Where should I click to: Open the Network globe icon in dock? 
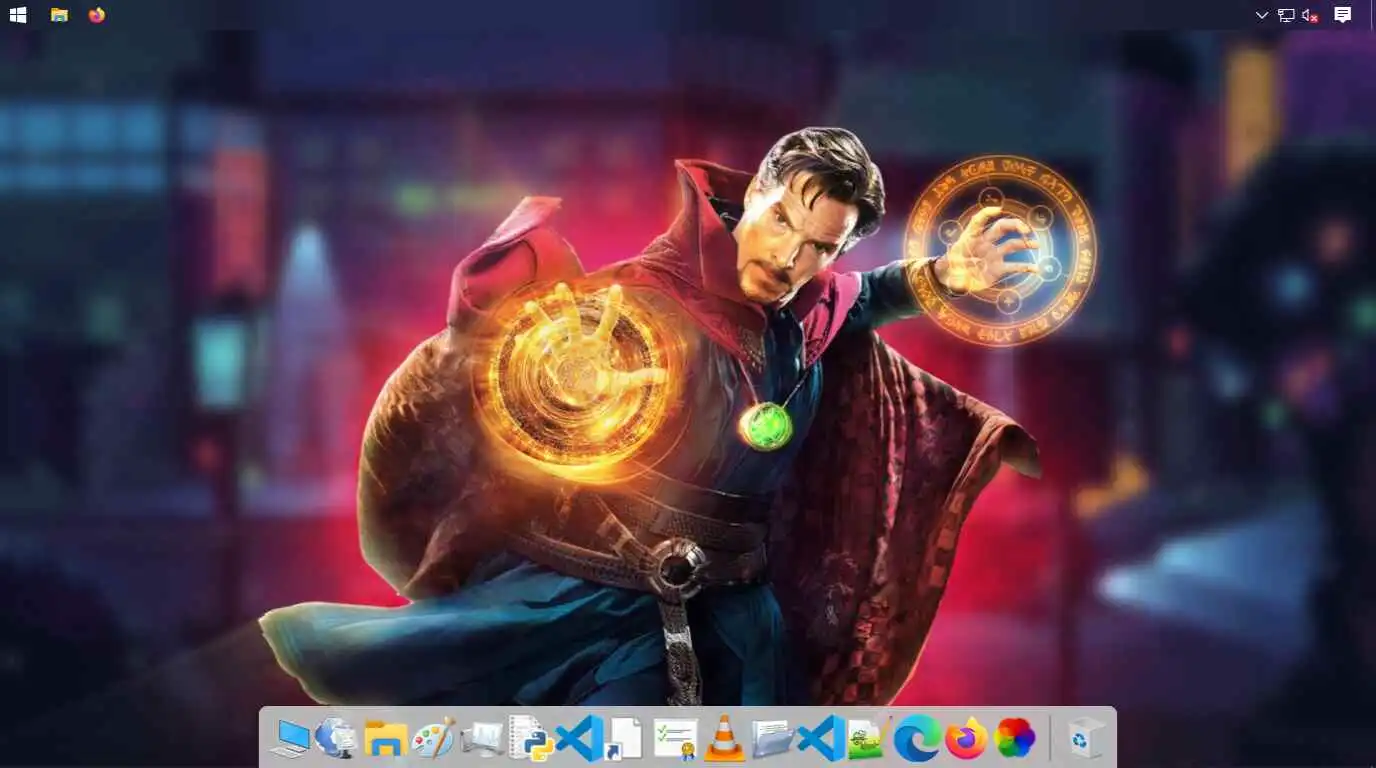click(x=337, y=739)
